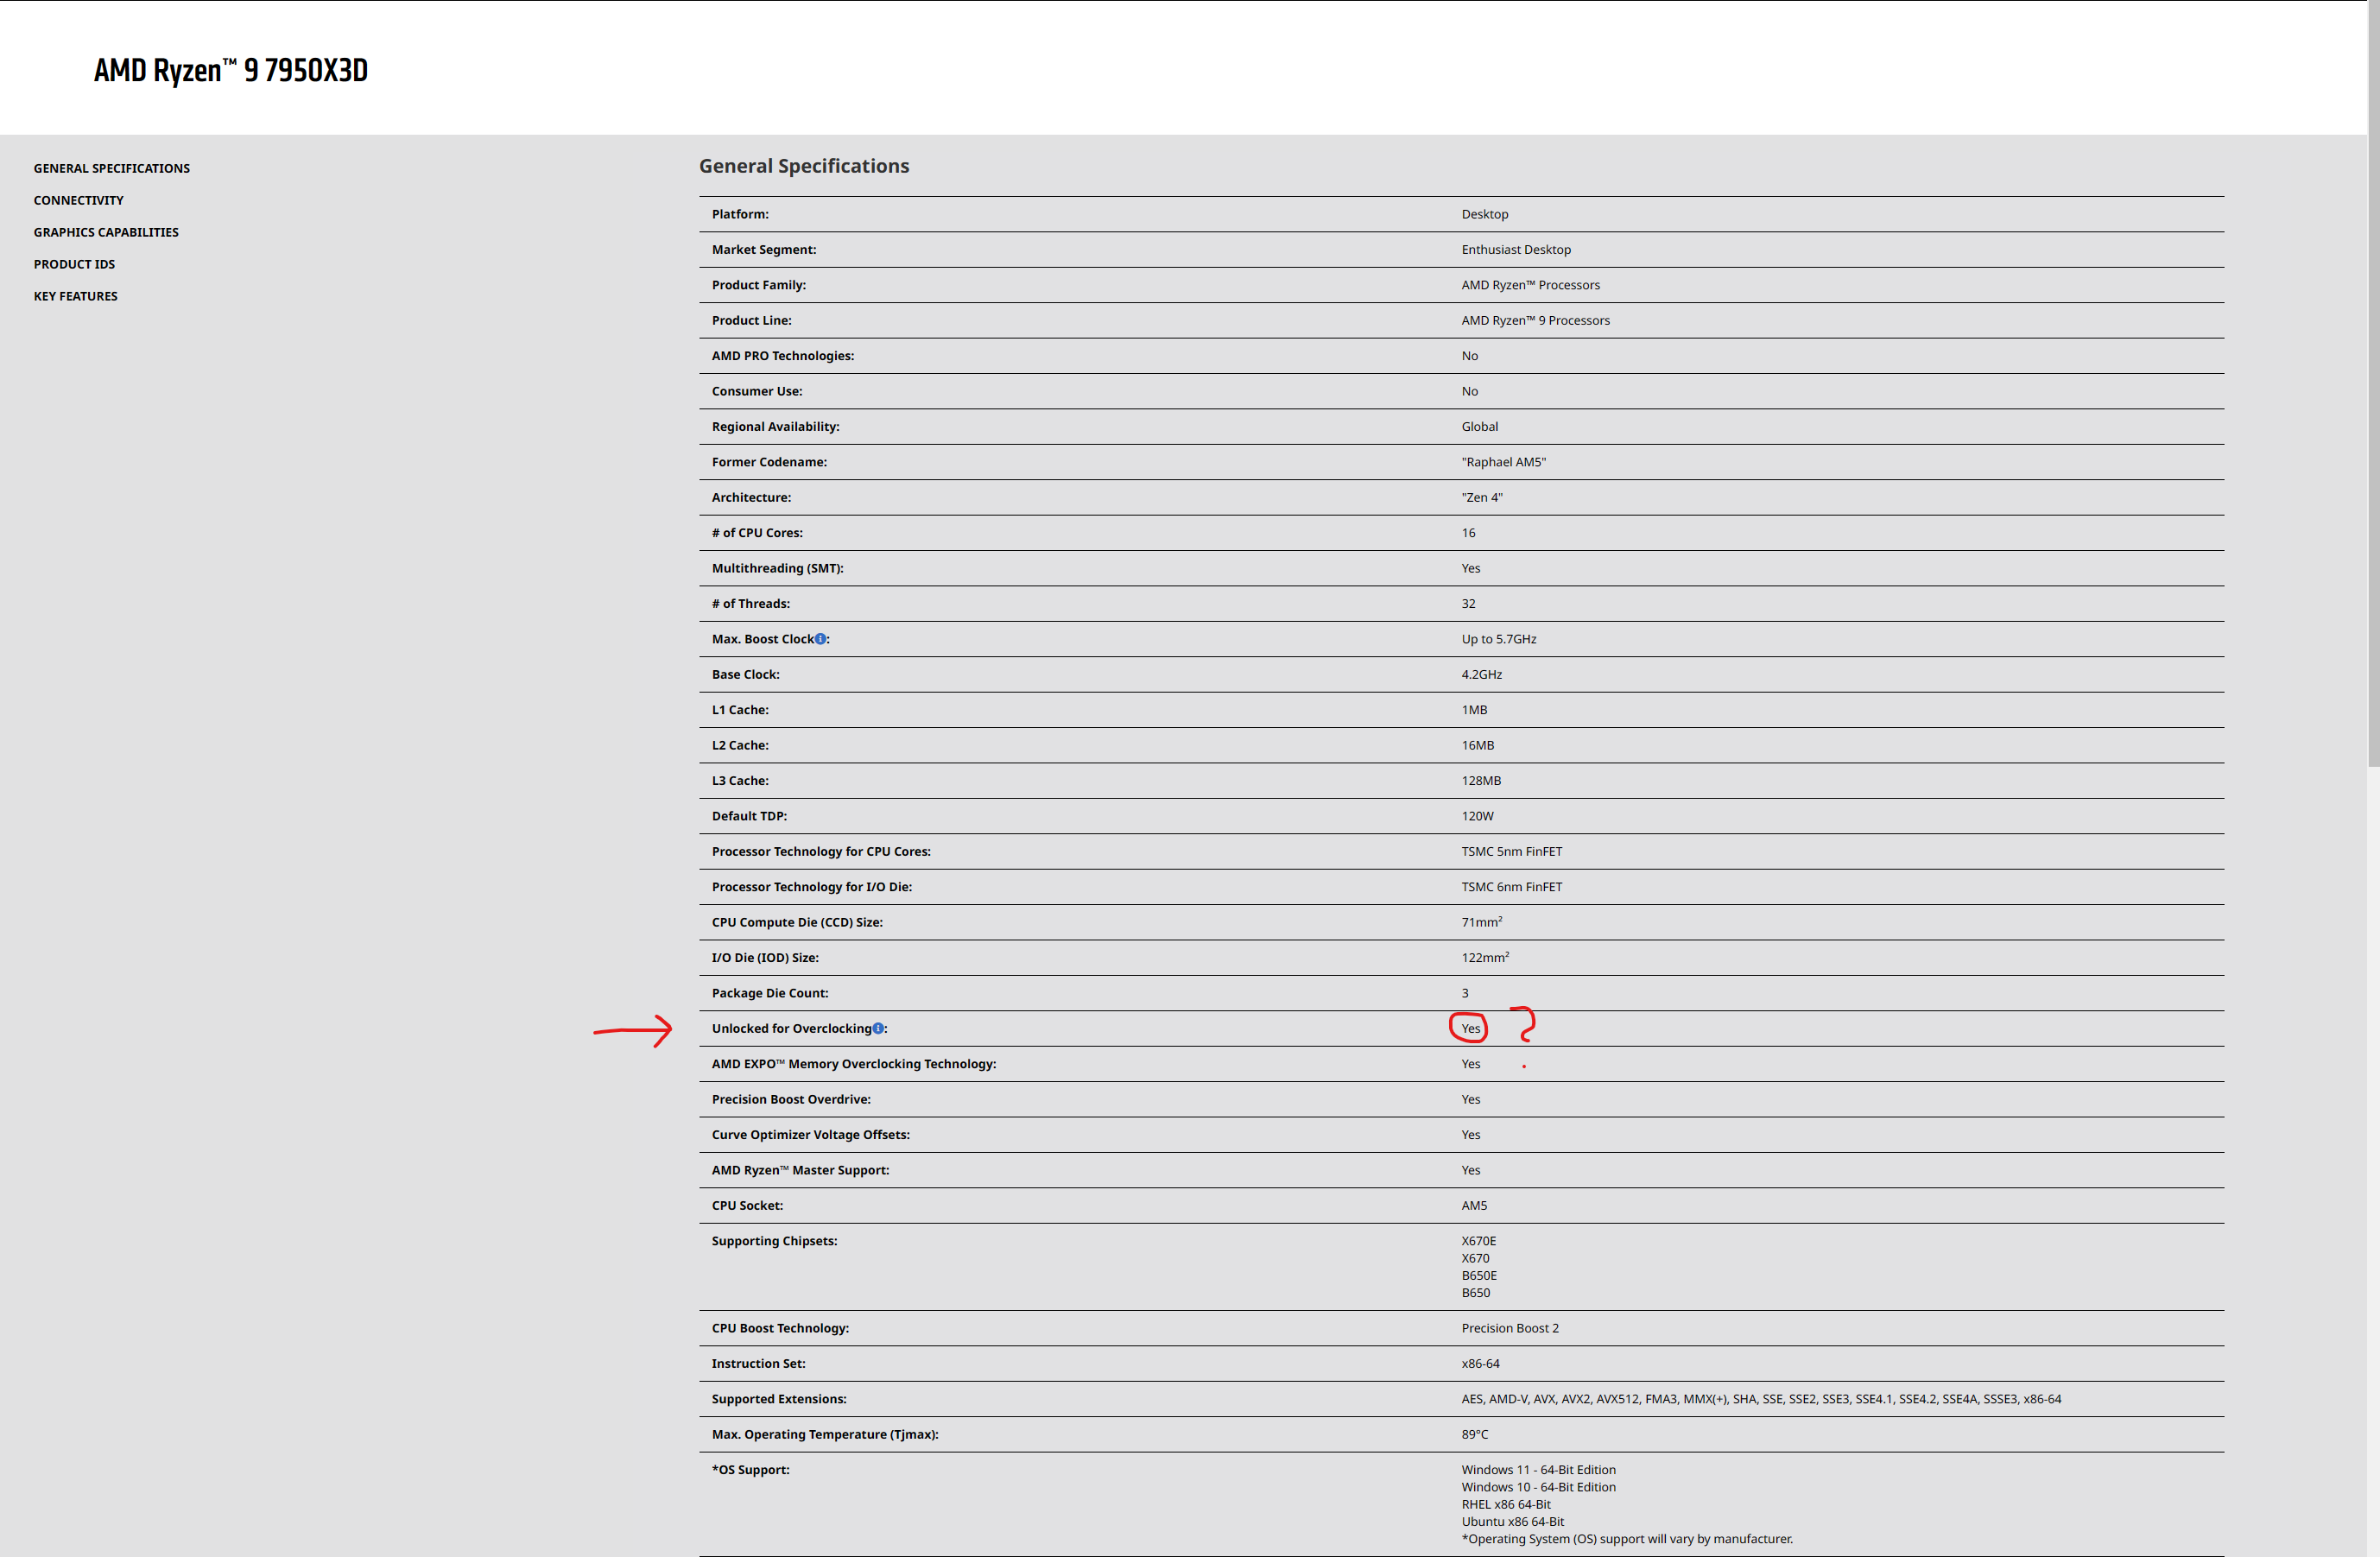
Task: Click the AMD Ryzen 9 7950X3D page title
Action: point(231,70)
